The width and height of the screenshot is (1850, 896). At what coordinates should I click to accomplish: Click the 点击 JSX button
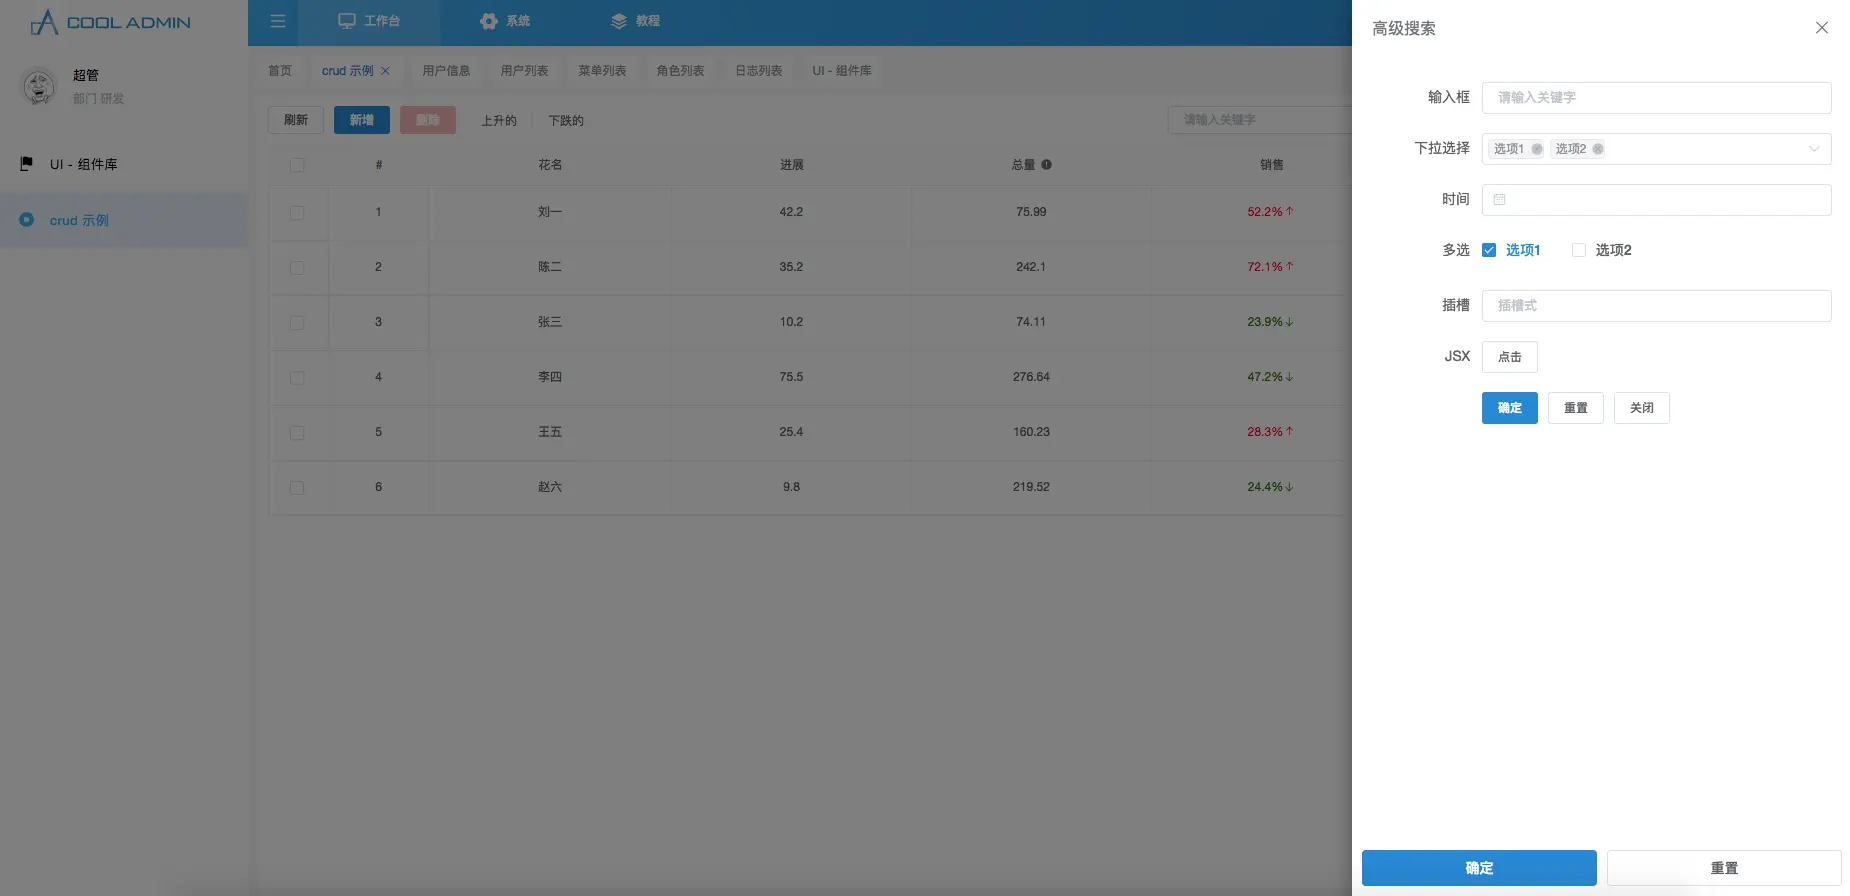(x=1510, y=357)
